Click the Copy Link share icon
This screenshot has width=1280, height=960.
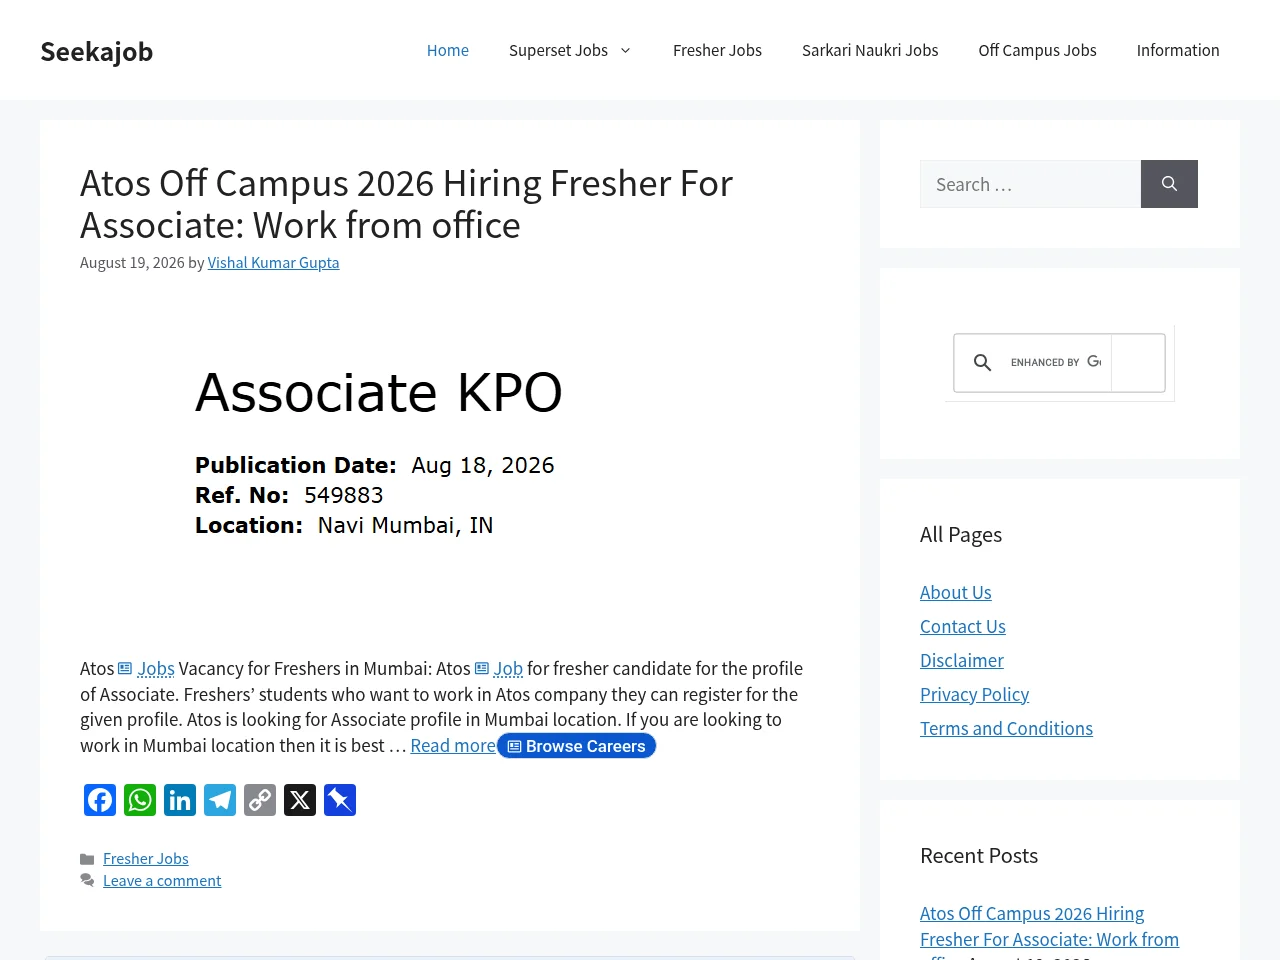[260, 800]
